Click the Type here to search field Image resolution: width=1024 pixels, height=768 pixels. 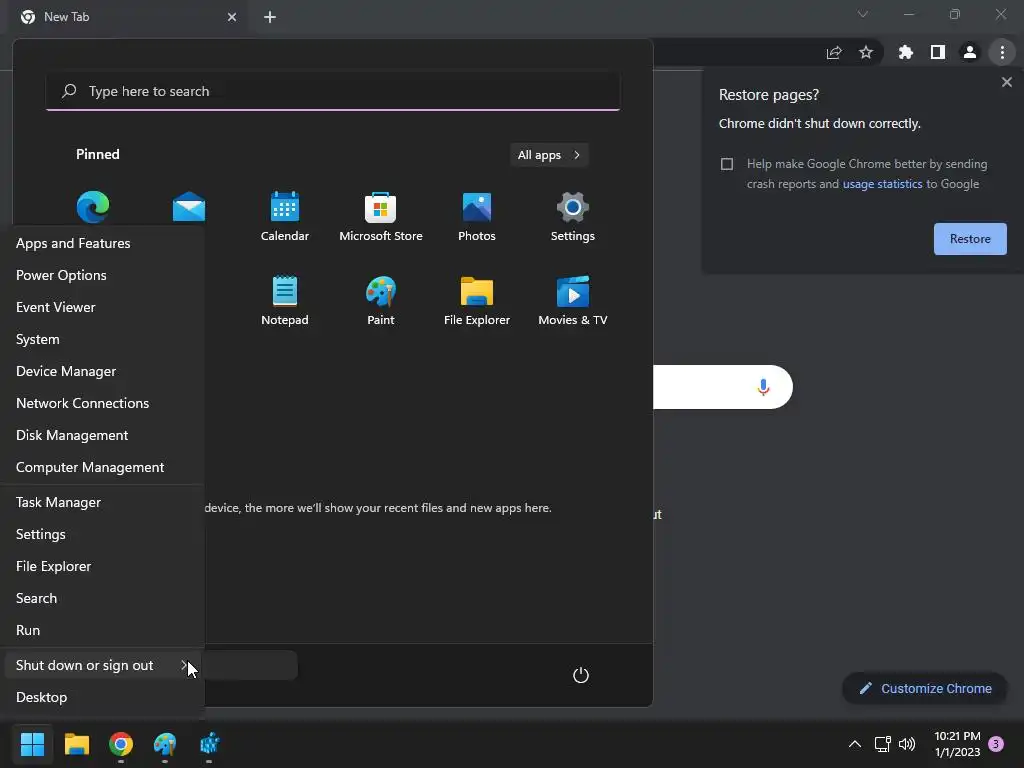(x=333, y=91)
